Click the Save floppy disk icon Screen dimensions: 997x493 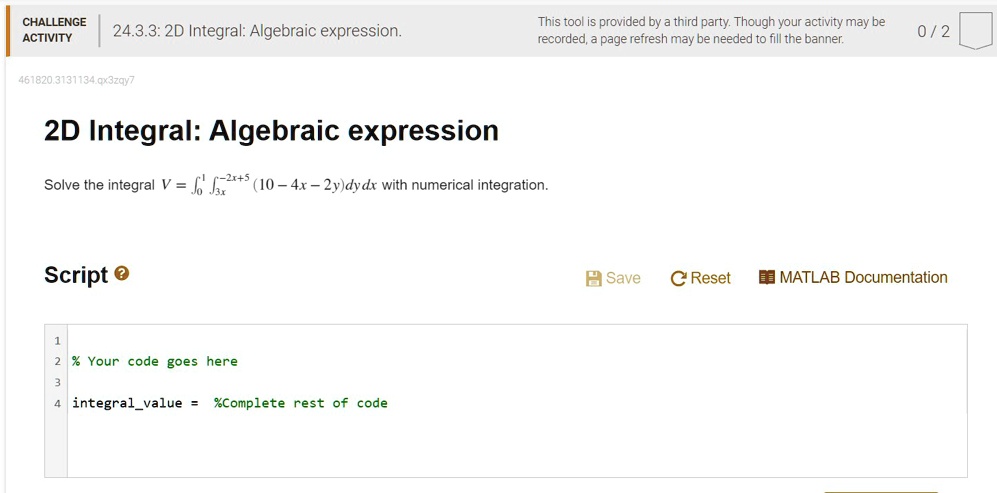[593, 278]
